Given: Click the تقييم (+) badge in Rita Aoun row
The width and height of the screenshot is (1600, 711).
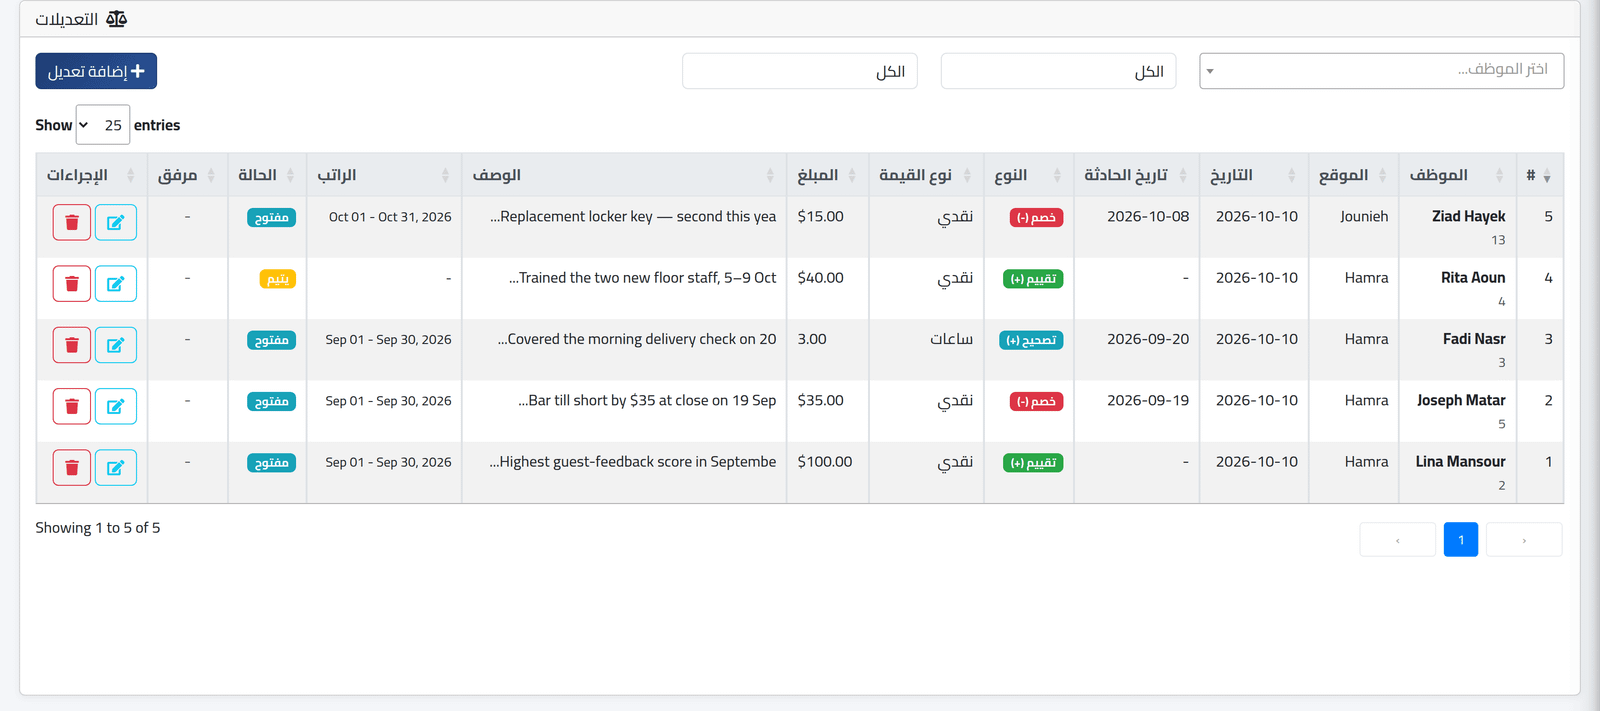Looking at the screenshot, I should tap(1033, 279).
